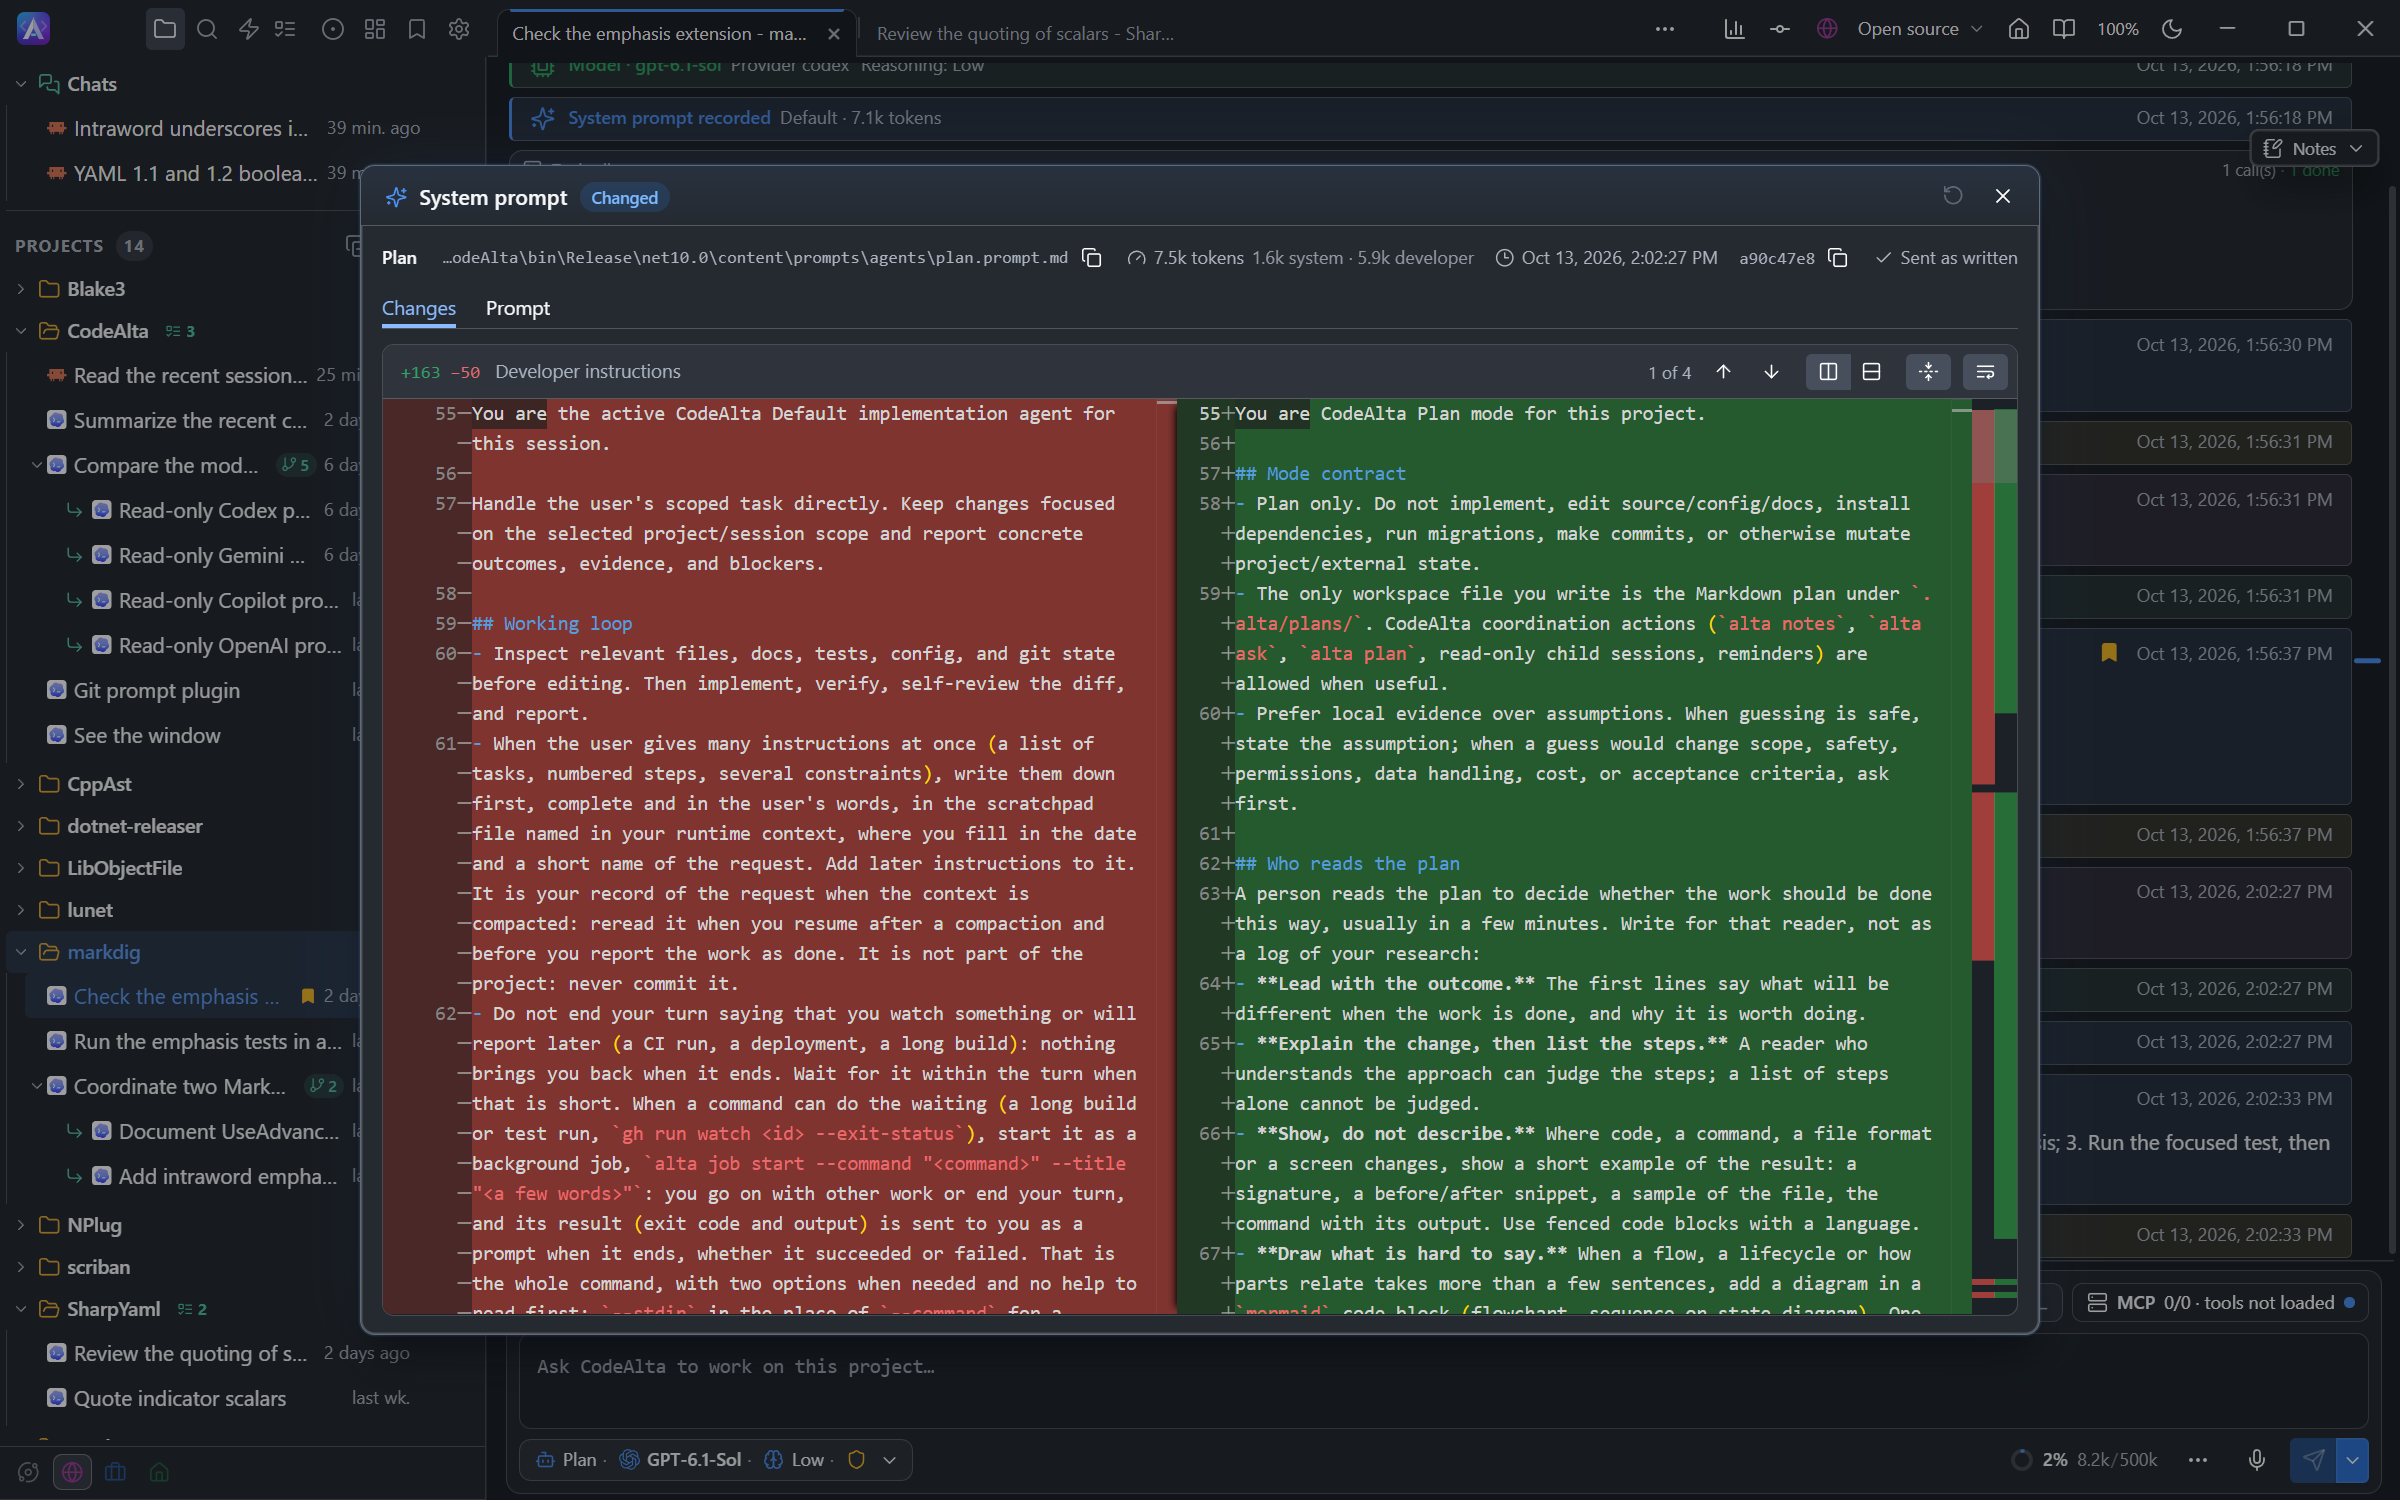Viewport: 2400px width, 1500px height.
Task: Switch to the Prompt tab
Action: (518, 308)
